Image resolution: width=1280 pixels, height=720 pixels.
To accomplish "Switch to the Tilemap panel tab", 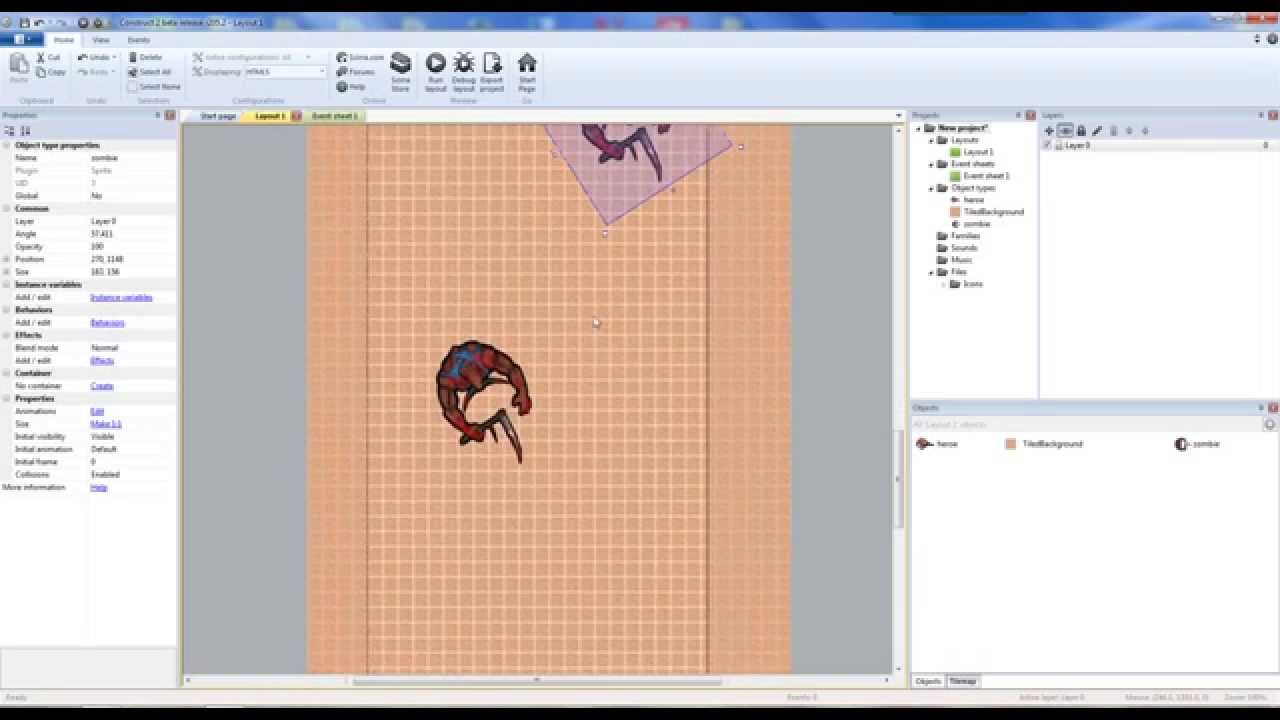I will pos(963,681).
